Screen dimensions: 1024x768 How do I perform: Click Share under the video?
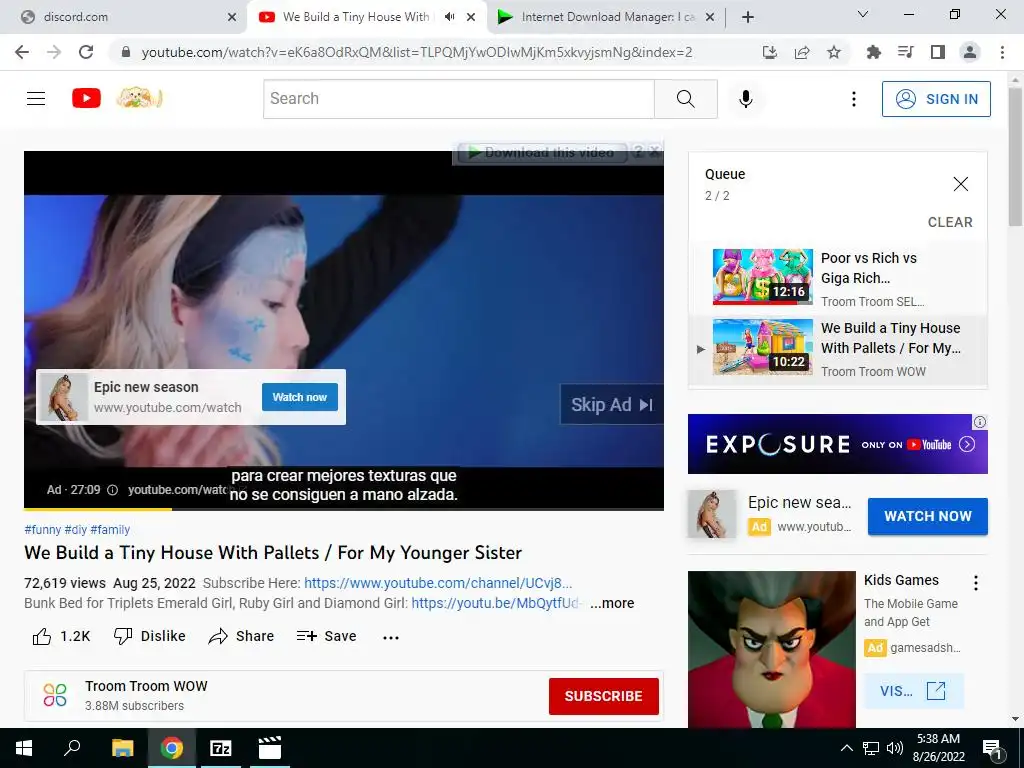[x=241, y=636]
